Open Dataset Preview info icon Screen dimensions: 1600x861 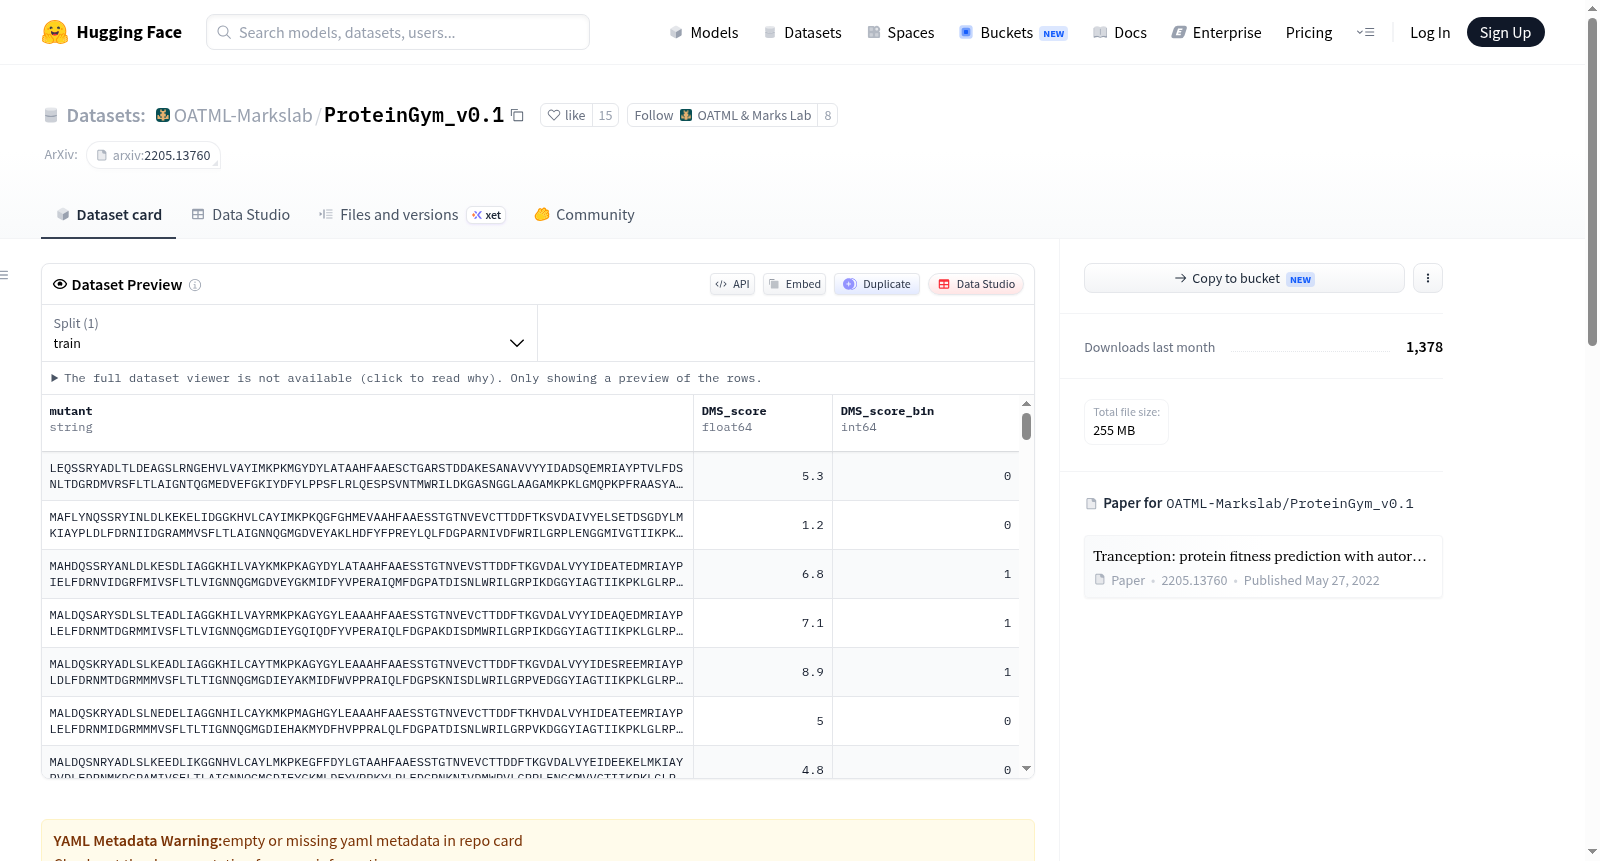tap(195, 285)
